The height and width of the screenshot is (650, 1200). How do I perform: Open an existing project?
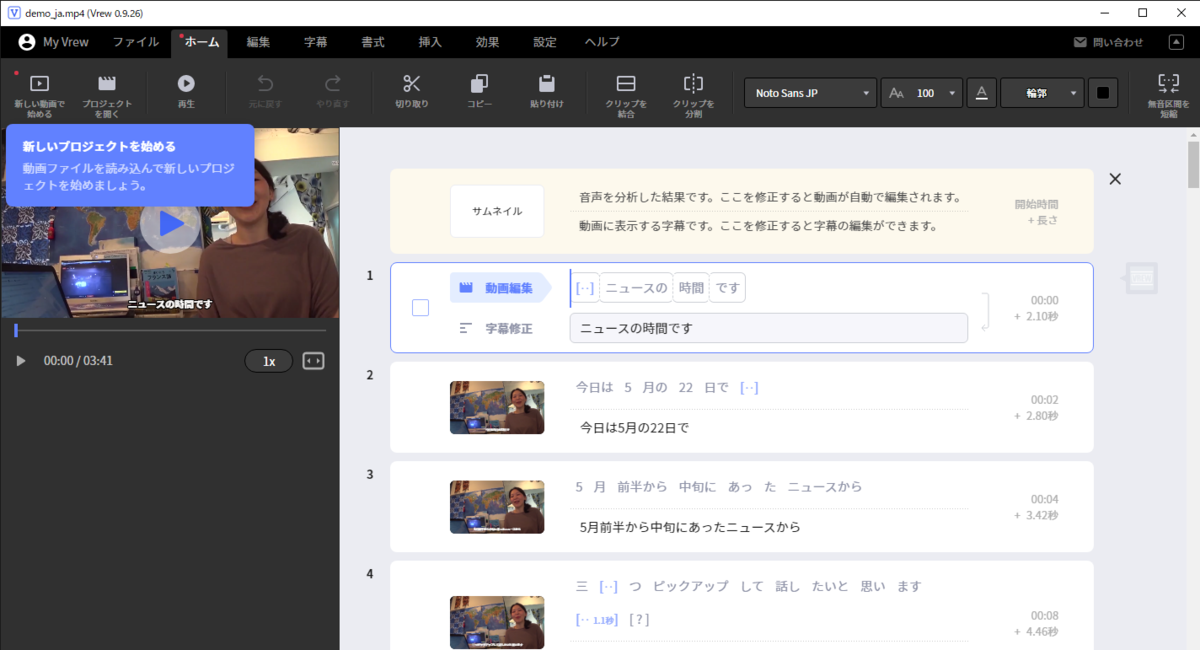tap(108, 92)
